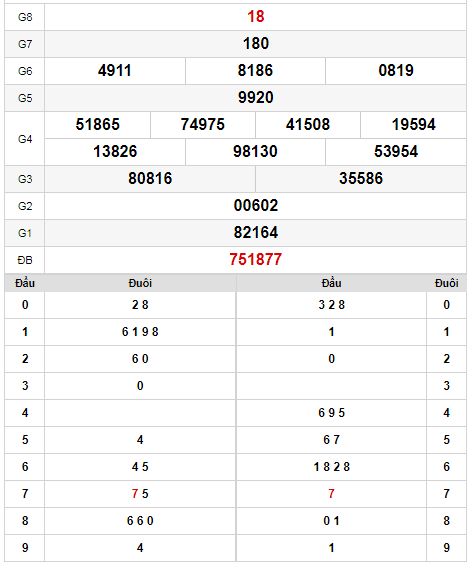Select the G6 number 4911
This screenshot has height=566, width=471.
point(115,71)
